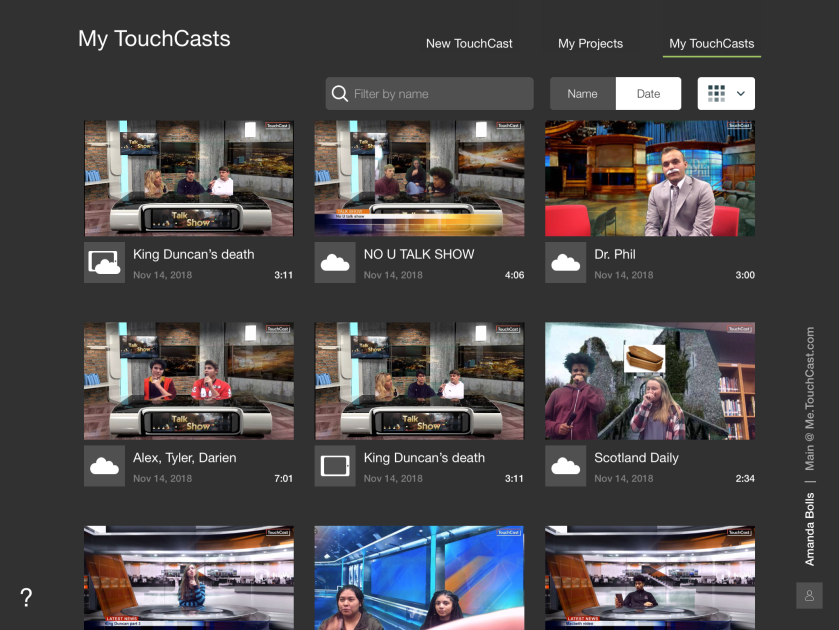Screen dimensions: 839x630
Task: Click the Amanda Bolls account name
Action: [810, 529]
